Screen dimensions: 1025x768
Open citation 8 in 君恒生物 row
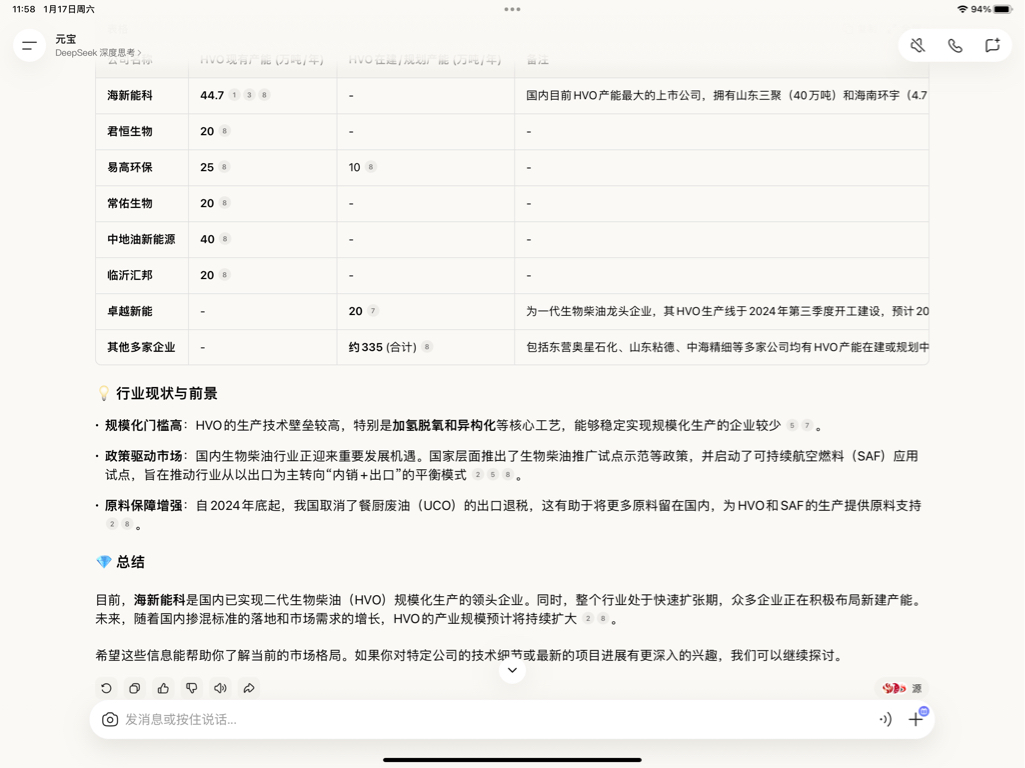(224, 131)
